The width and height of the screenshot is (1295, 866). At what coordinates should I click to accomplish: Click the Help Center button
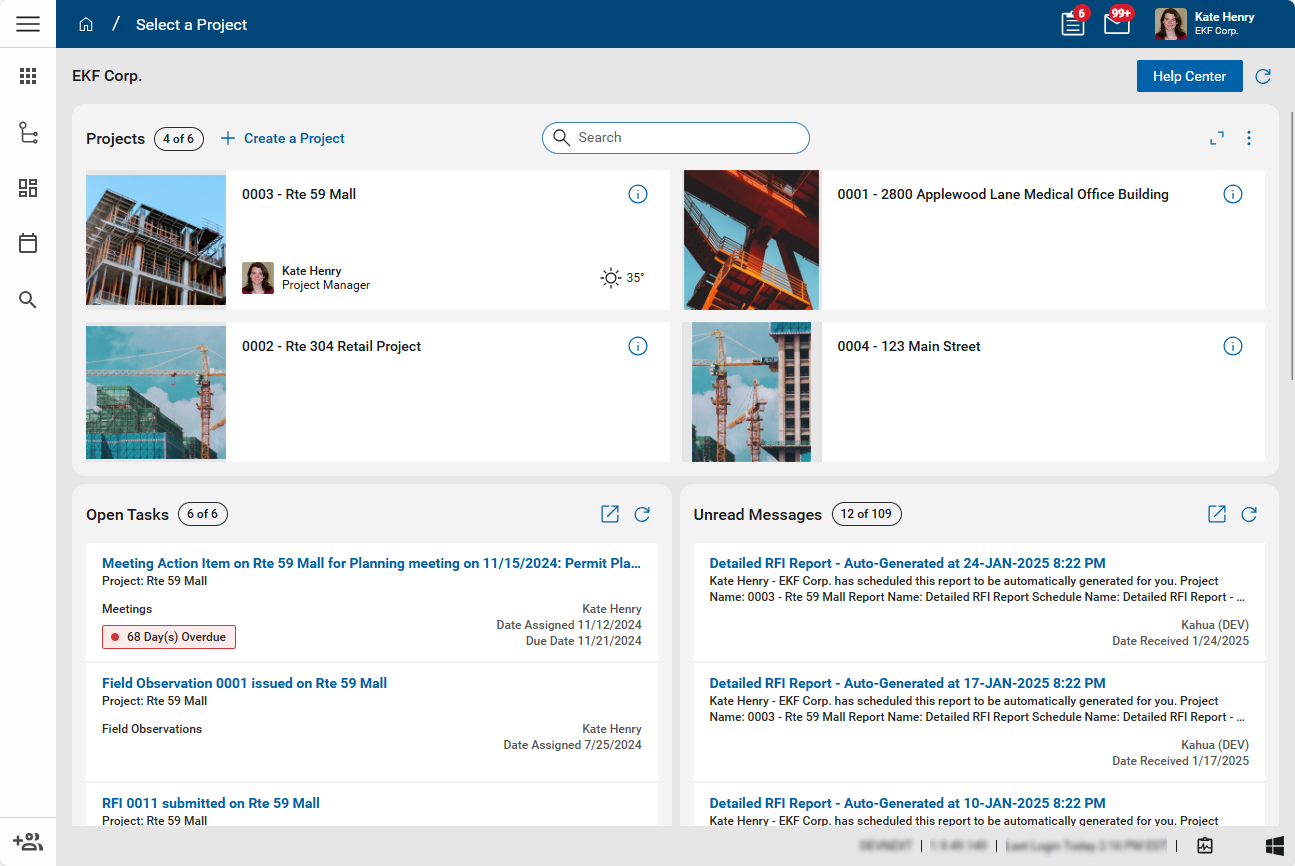click(1189, 76)
